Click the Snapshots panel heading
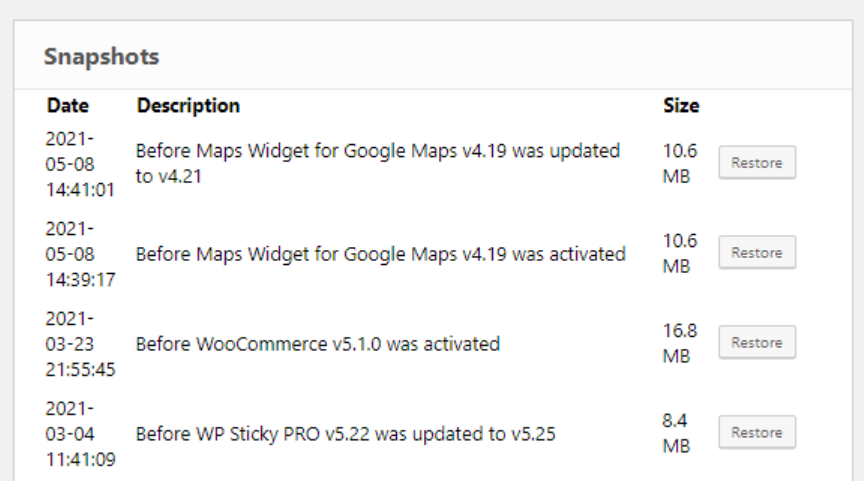This screenshot has width=864, height=481. click(101, 56)
